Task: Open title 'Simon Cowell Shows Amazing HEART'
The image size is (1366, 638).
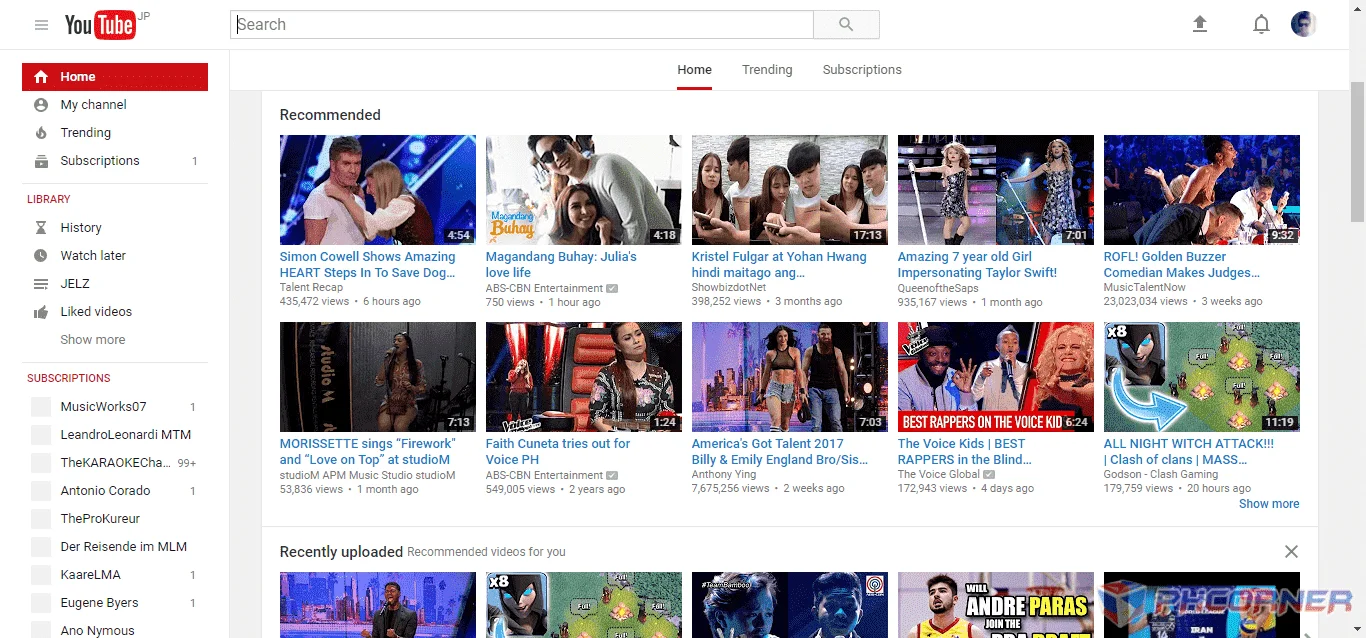Action: (368, 265)
